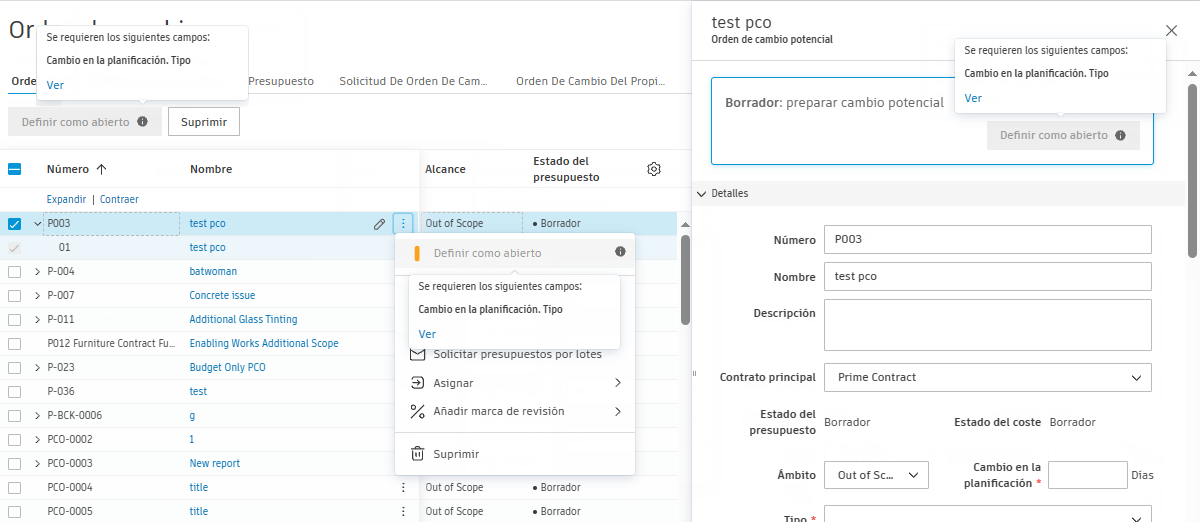
Task: Check the Concrete issue row checkbox
Action: click(x=15, y=296)
